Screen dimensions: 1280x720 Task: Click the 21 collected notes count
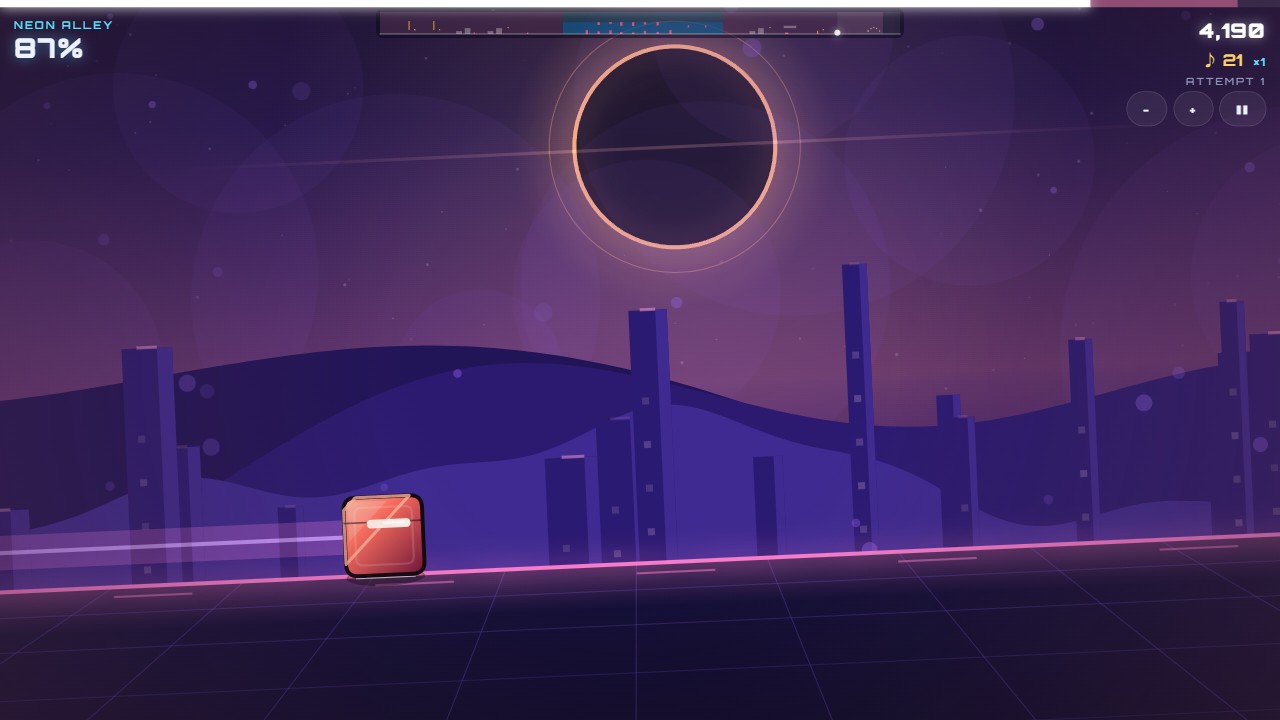point(1233,61)
